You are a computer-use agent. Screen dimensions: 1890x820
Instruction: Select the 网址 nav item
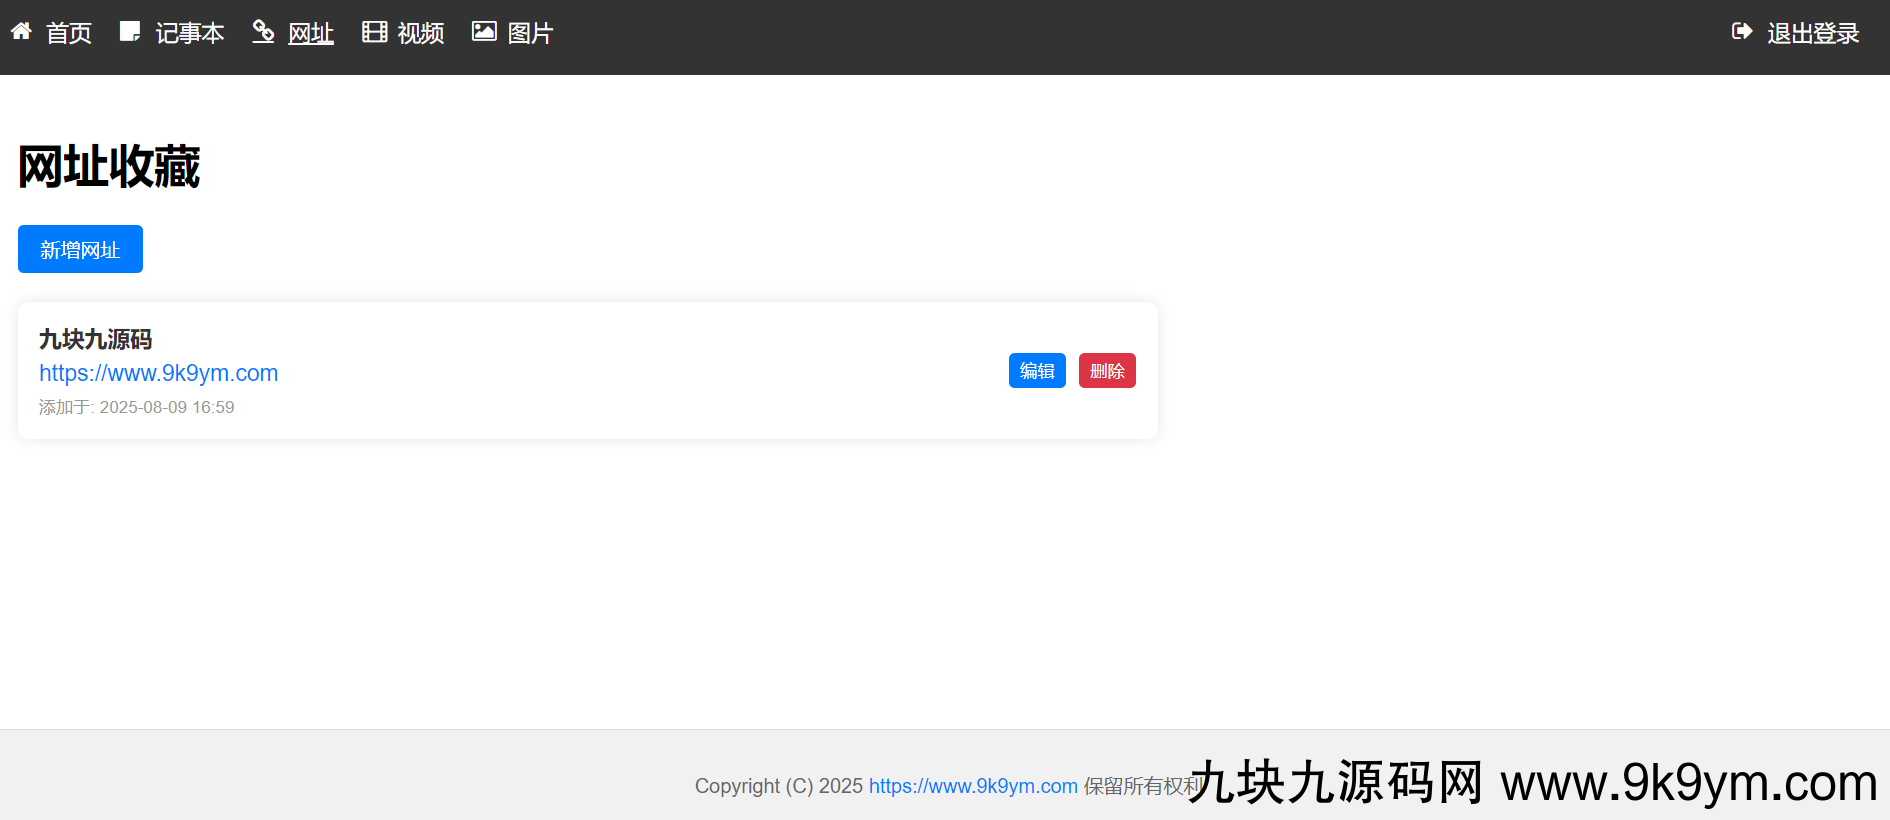310,34
